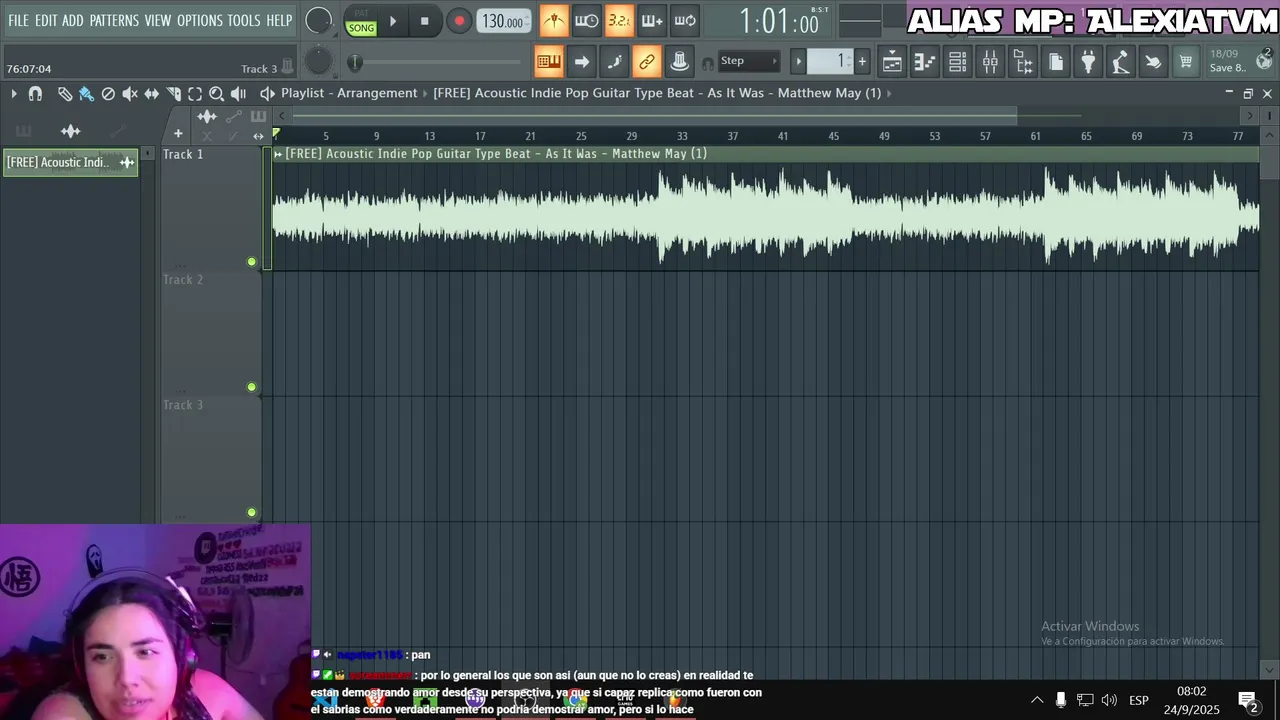
Task: Select the Delete tool
Action: point(108,93)
